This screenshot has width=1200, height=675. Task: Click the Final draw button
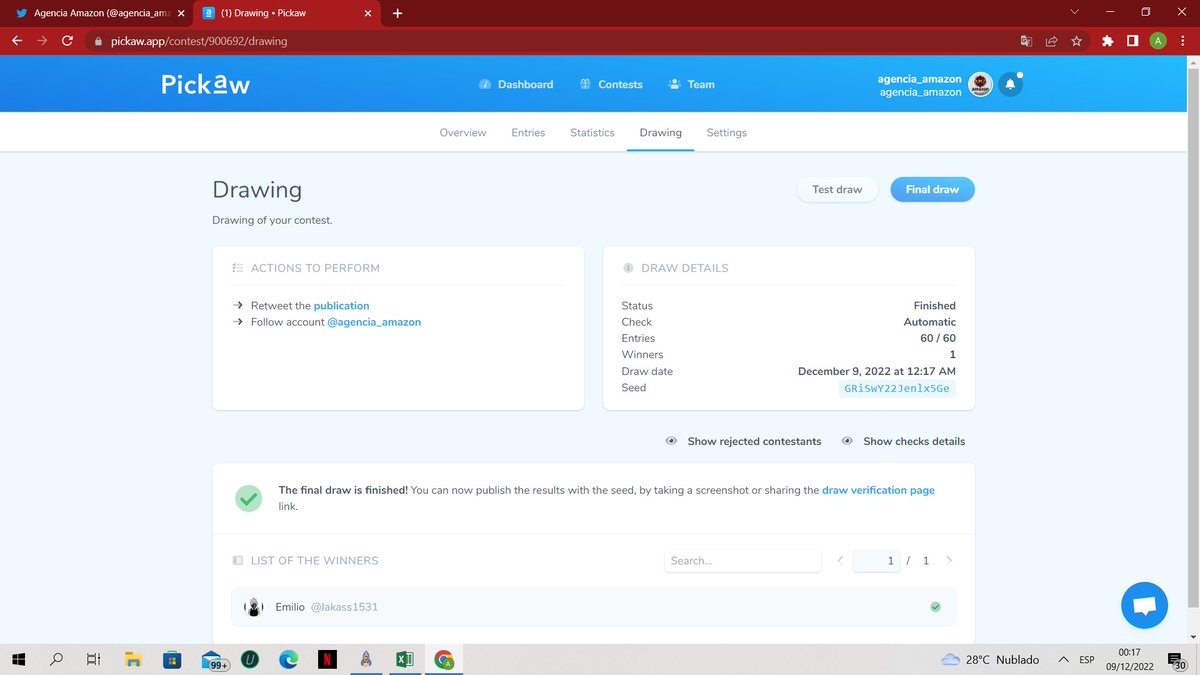click(x=932, y=190)
